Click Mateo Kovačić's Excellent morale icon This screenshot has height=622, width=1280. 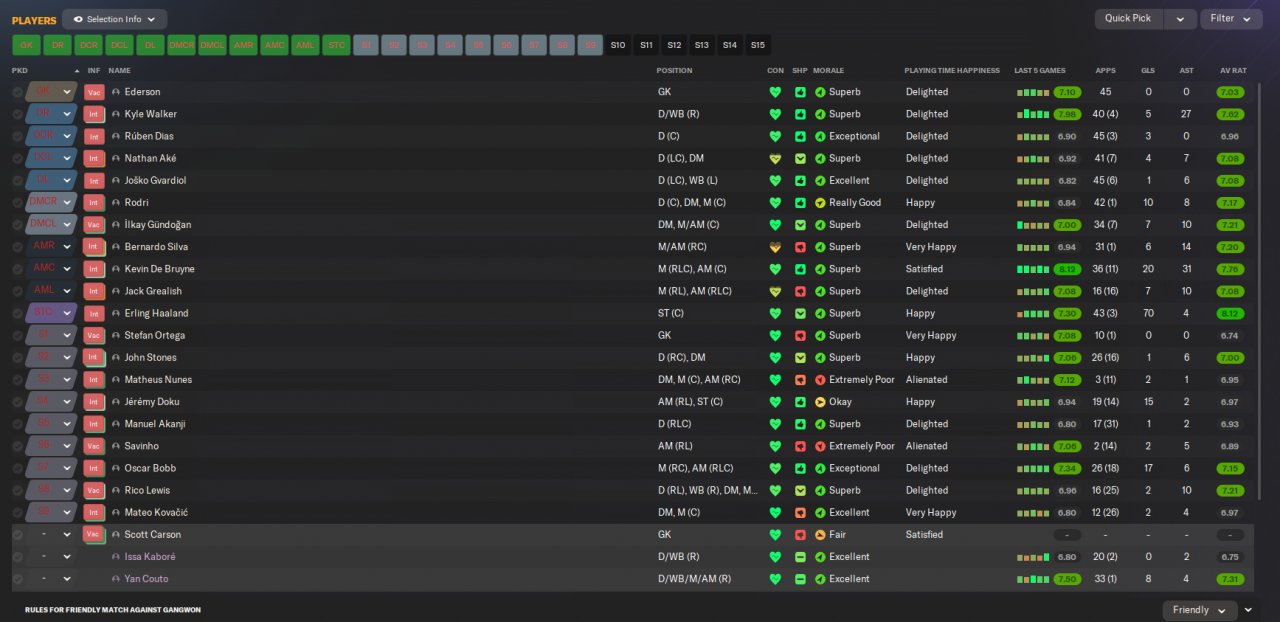point(820,513)
